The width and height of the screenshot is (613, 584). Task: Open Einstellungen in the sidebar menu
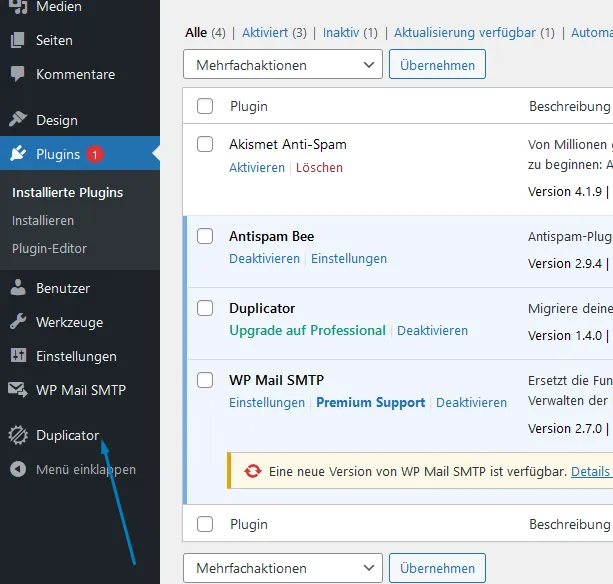pos(76,356)
